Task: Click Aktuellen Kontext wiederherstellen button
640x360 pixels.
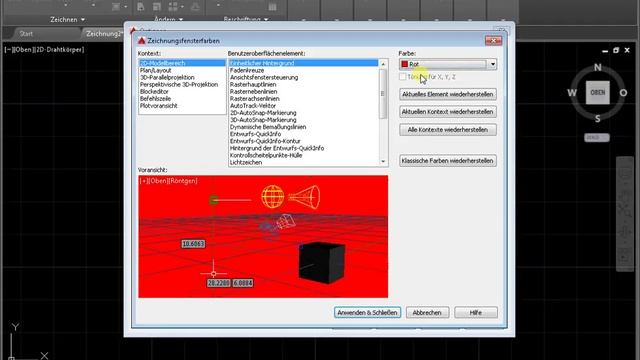Action: coord(448,112)
